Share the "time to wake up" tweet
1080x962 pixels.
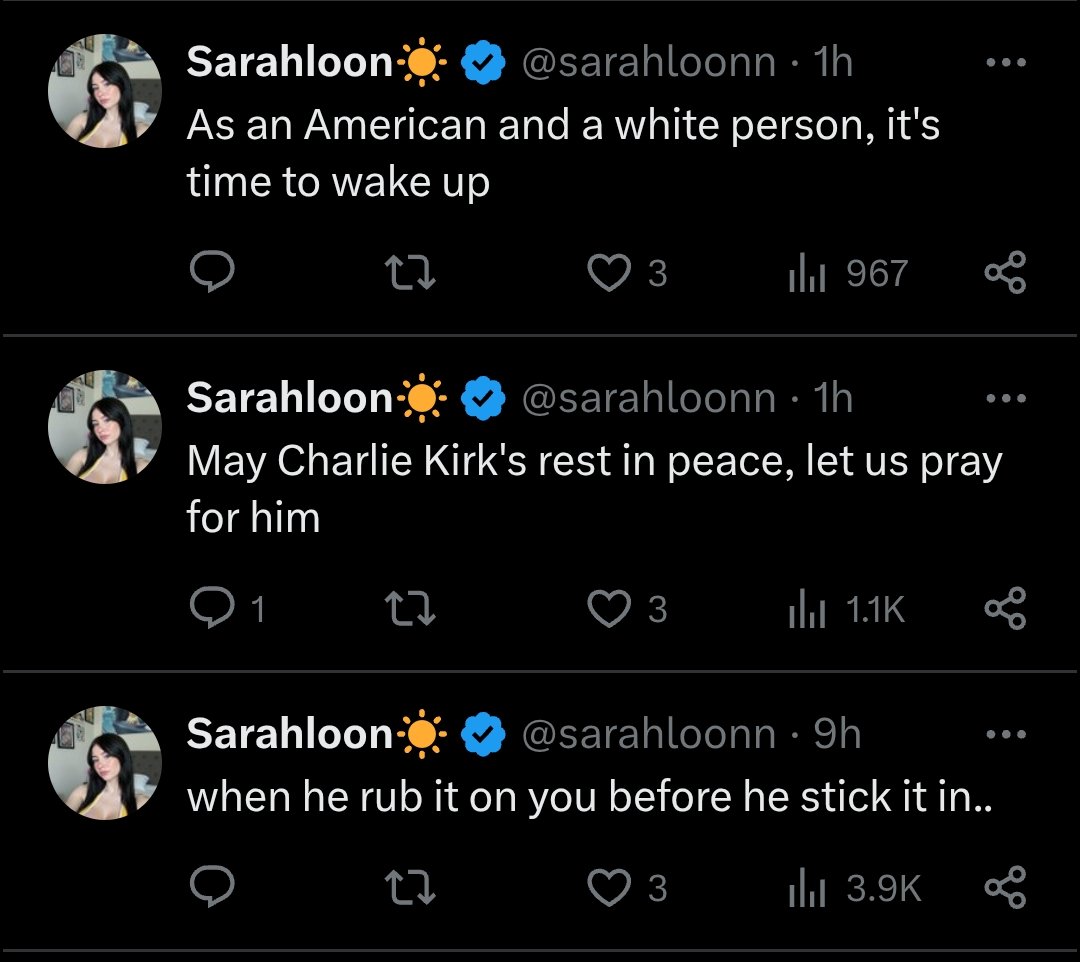1006,273
